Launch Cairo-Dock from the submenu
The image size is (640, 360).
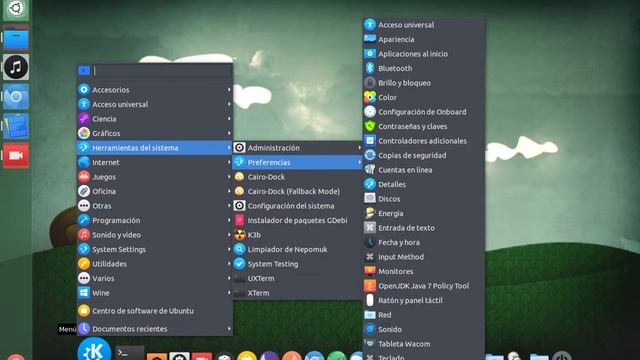point(298,177)
